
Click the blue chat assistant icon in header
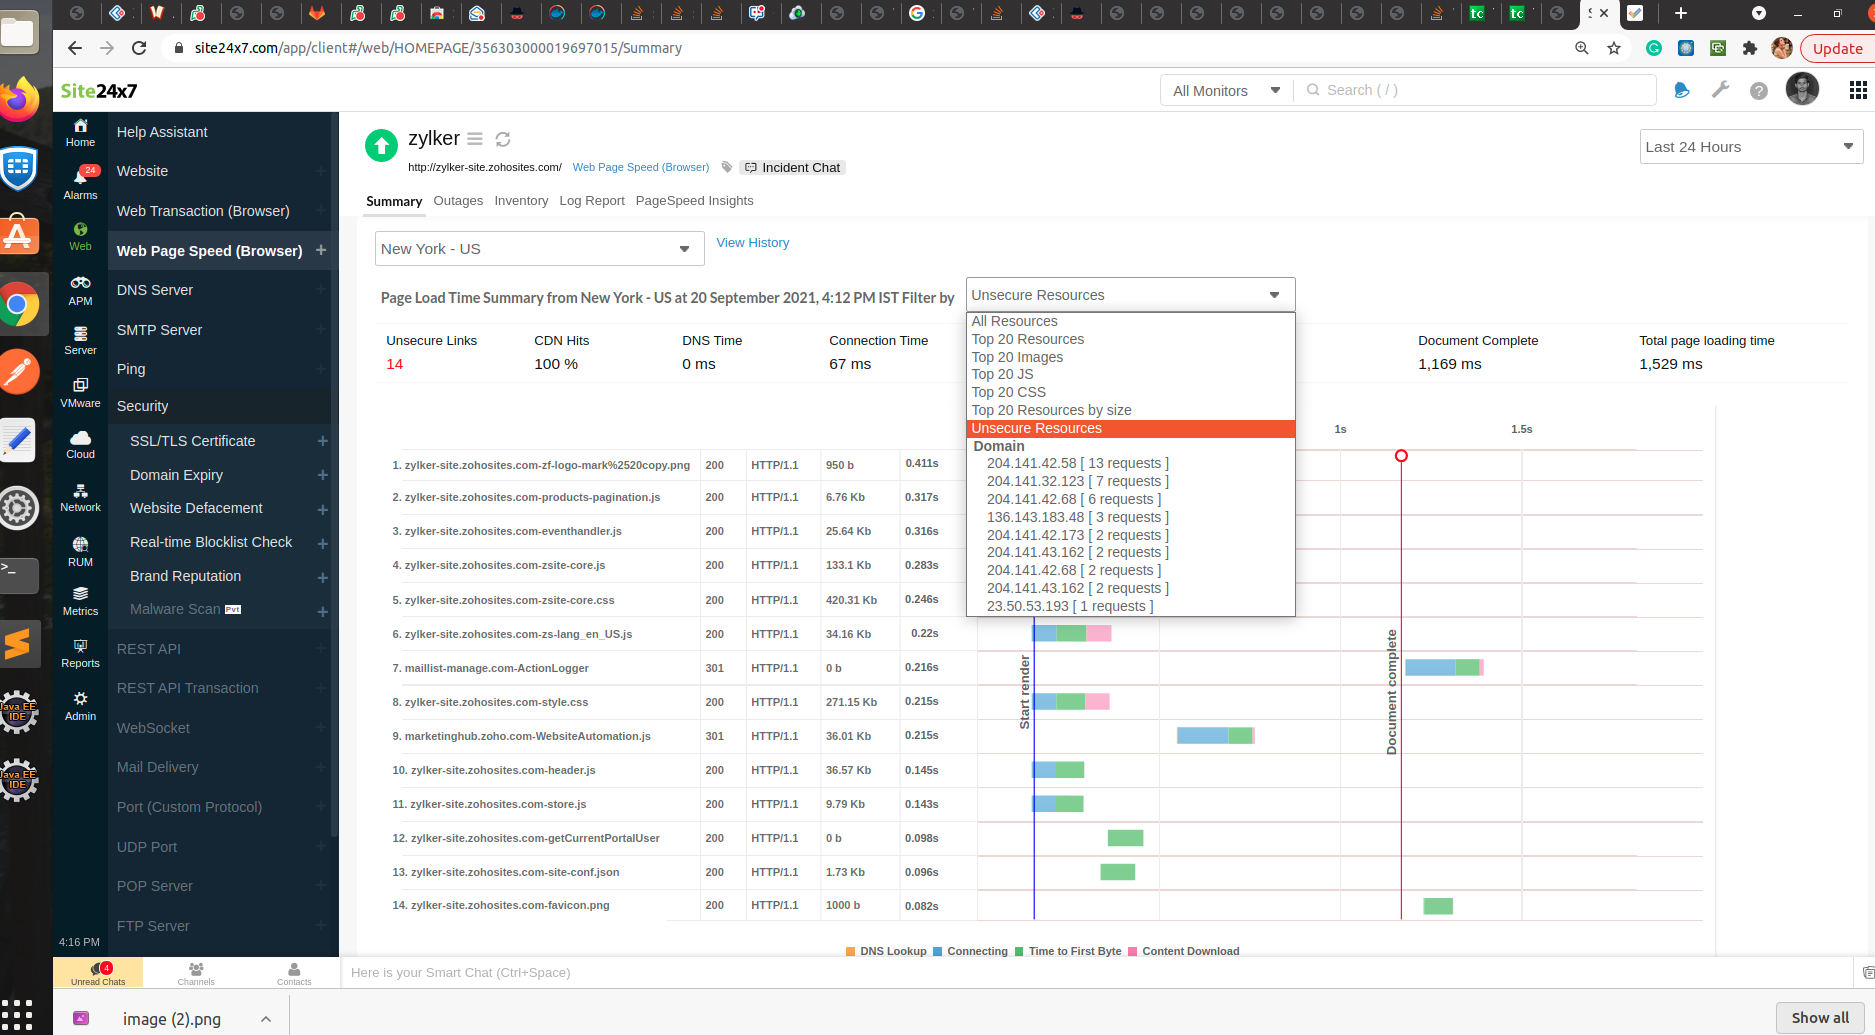[x=1681, y=90]
